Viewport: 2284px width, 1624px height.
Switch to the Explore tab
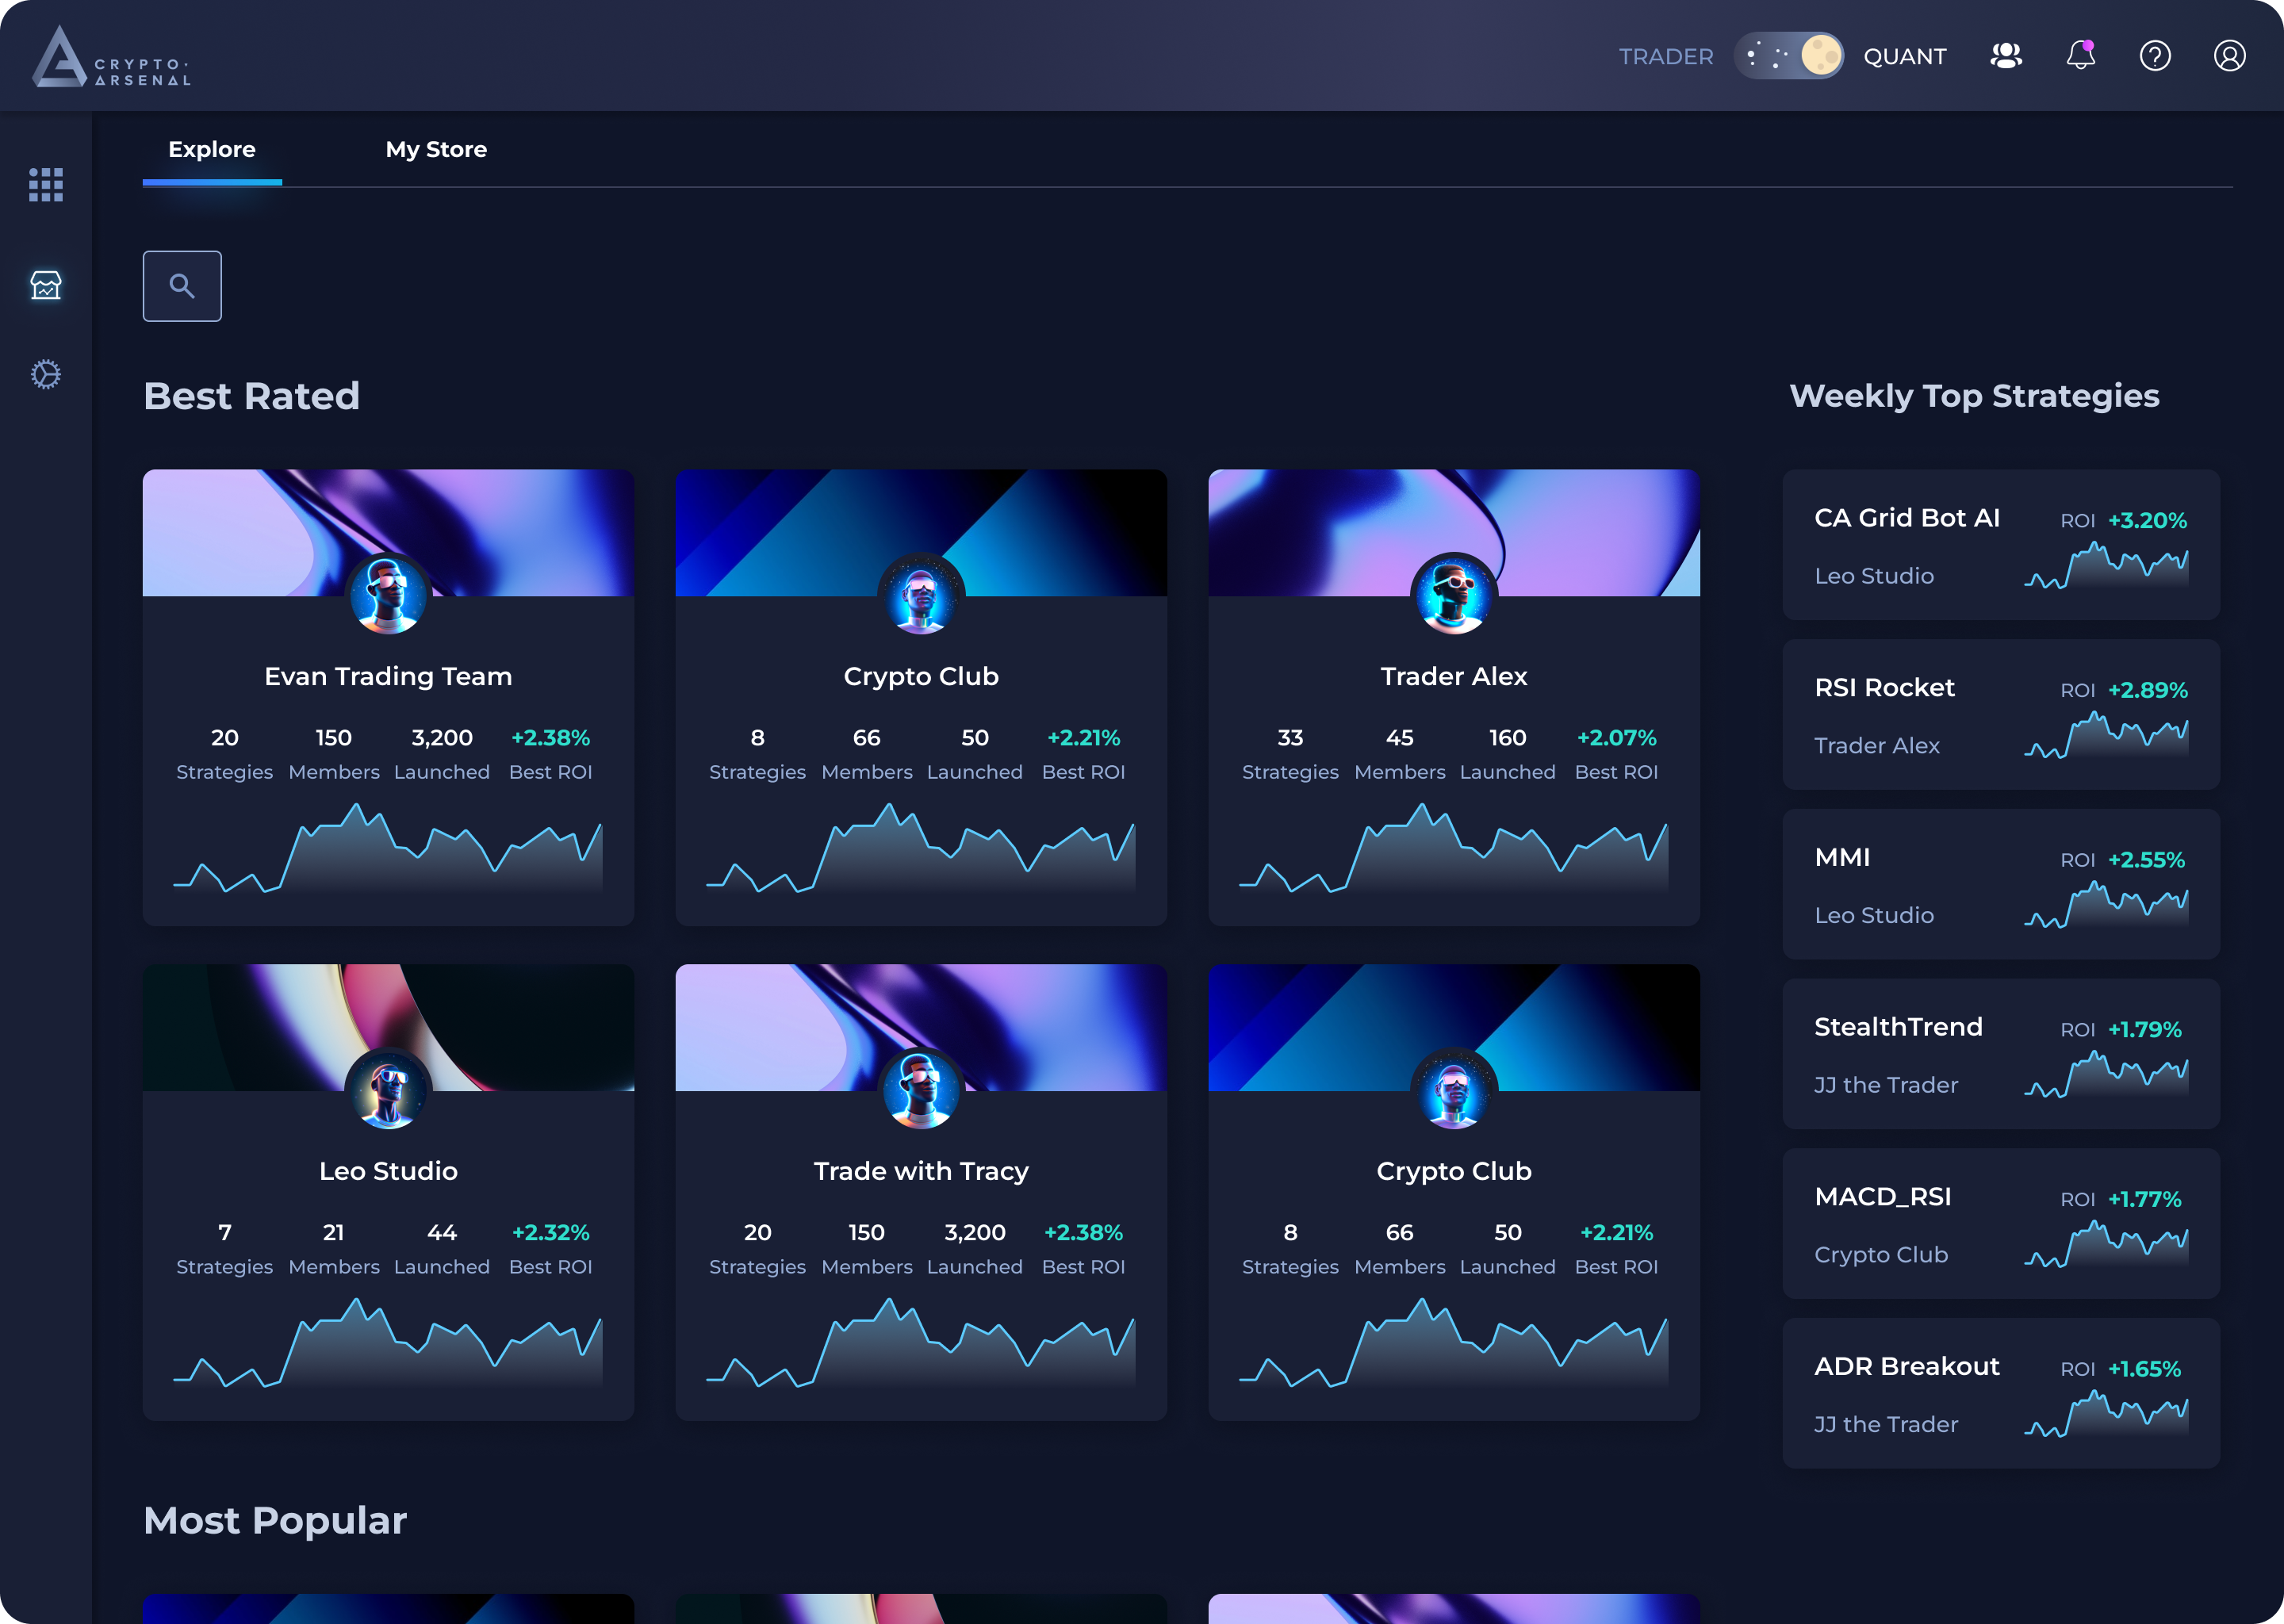tap(212, 150)
